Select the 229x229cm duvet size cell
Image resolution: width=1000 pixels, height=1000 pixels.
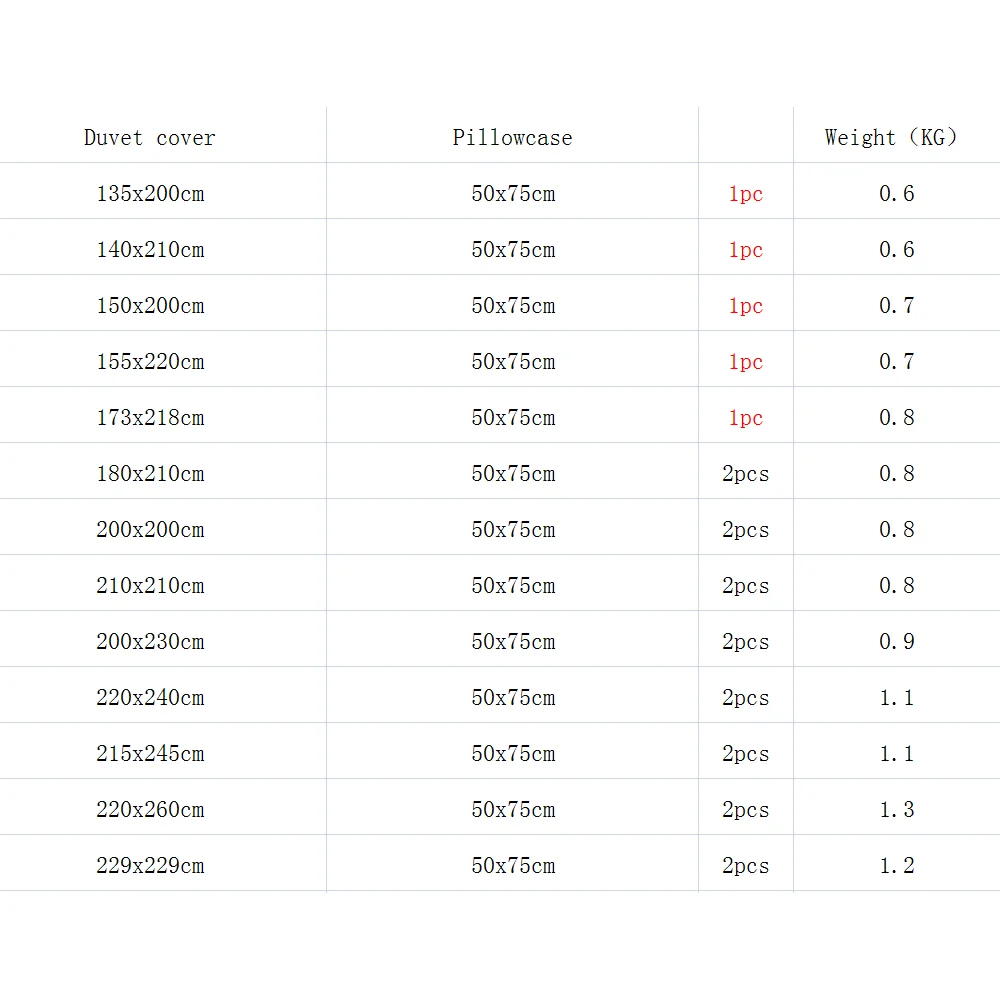150,866
